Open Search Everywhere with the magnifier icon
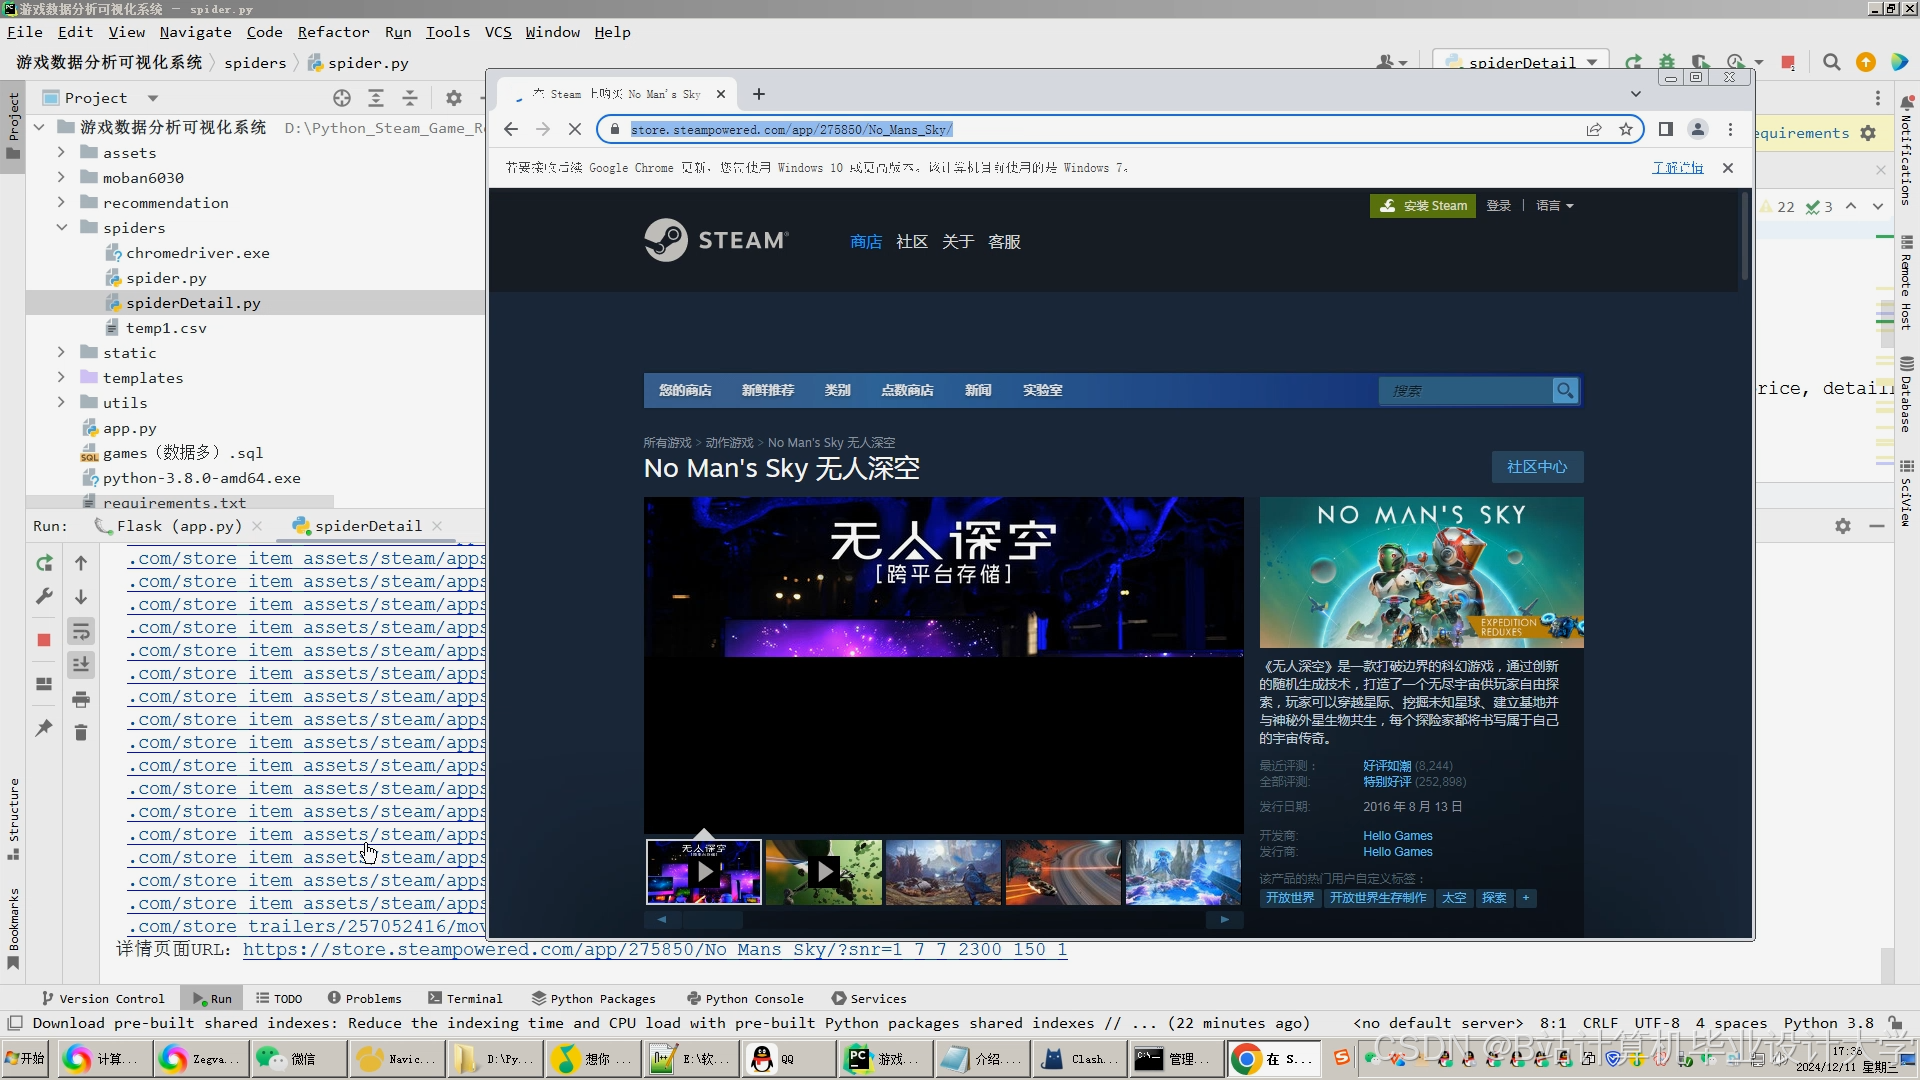 [1832, 62]
